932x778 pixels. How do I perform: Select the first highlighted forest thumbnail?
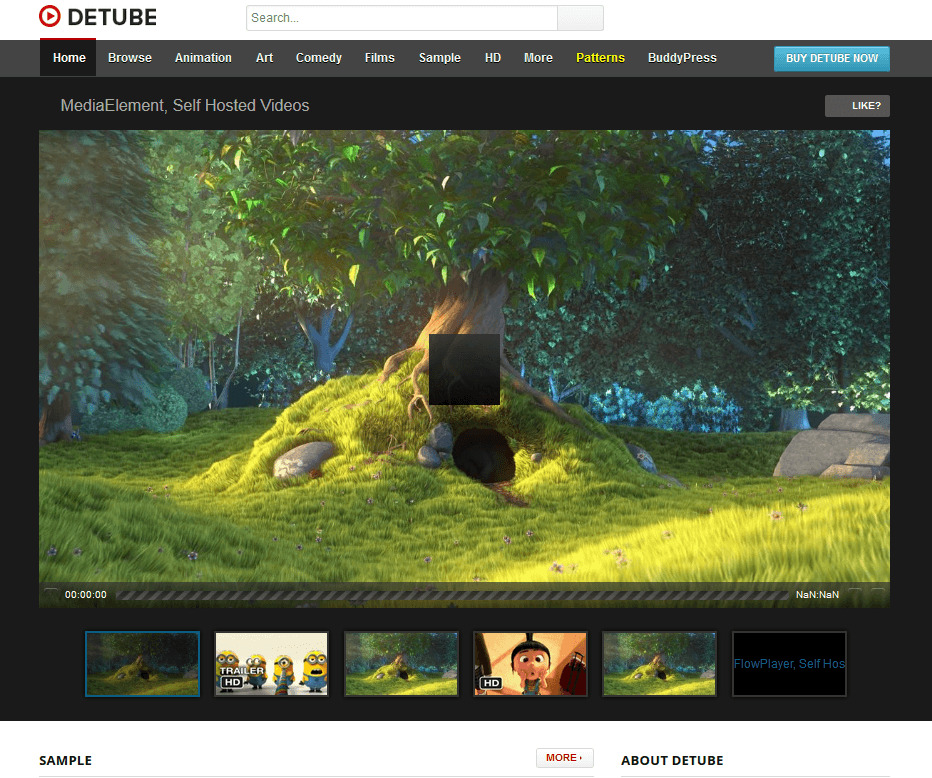point(143,664)
